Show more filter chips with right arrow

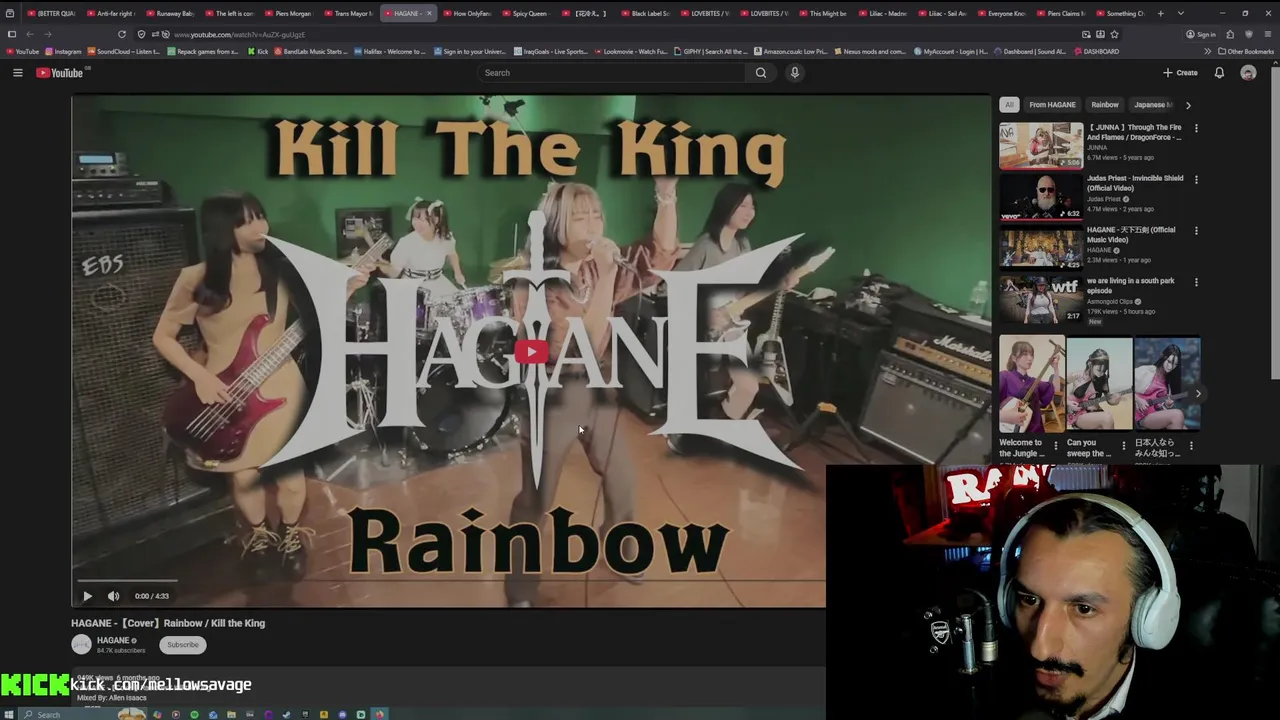click(x=1188, y=104)
